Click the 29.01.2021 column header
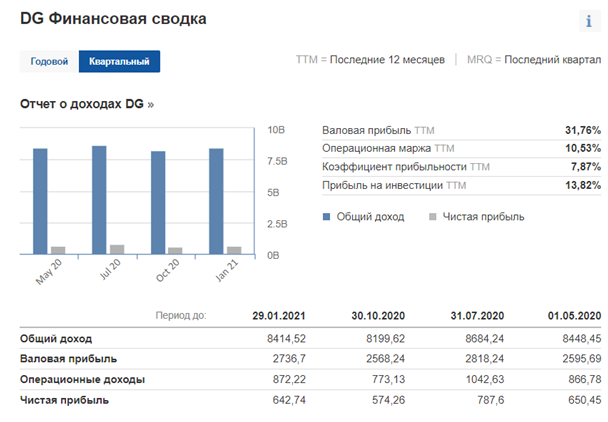 [279, 316]
